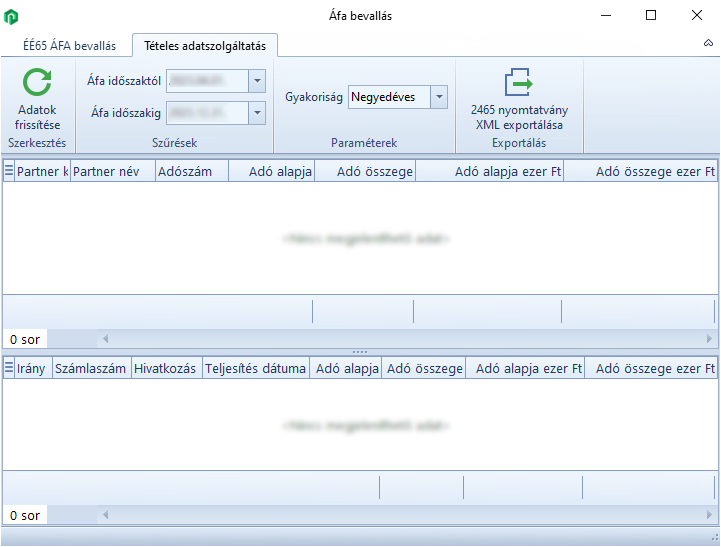Click Számlaszám column header in lower grid
The width and height of the screenshot is (721, 547).
91,369
